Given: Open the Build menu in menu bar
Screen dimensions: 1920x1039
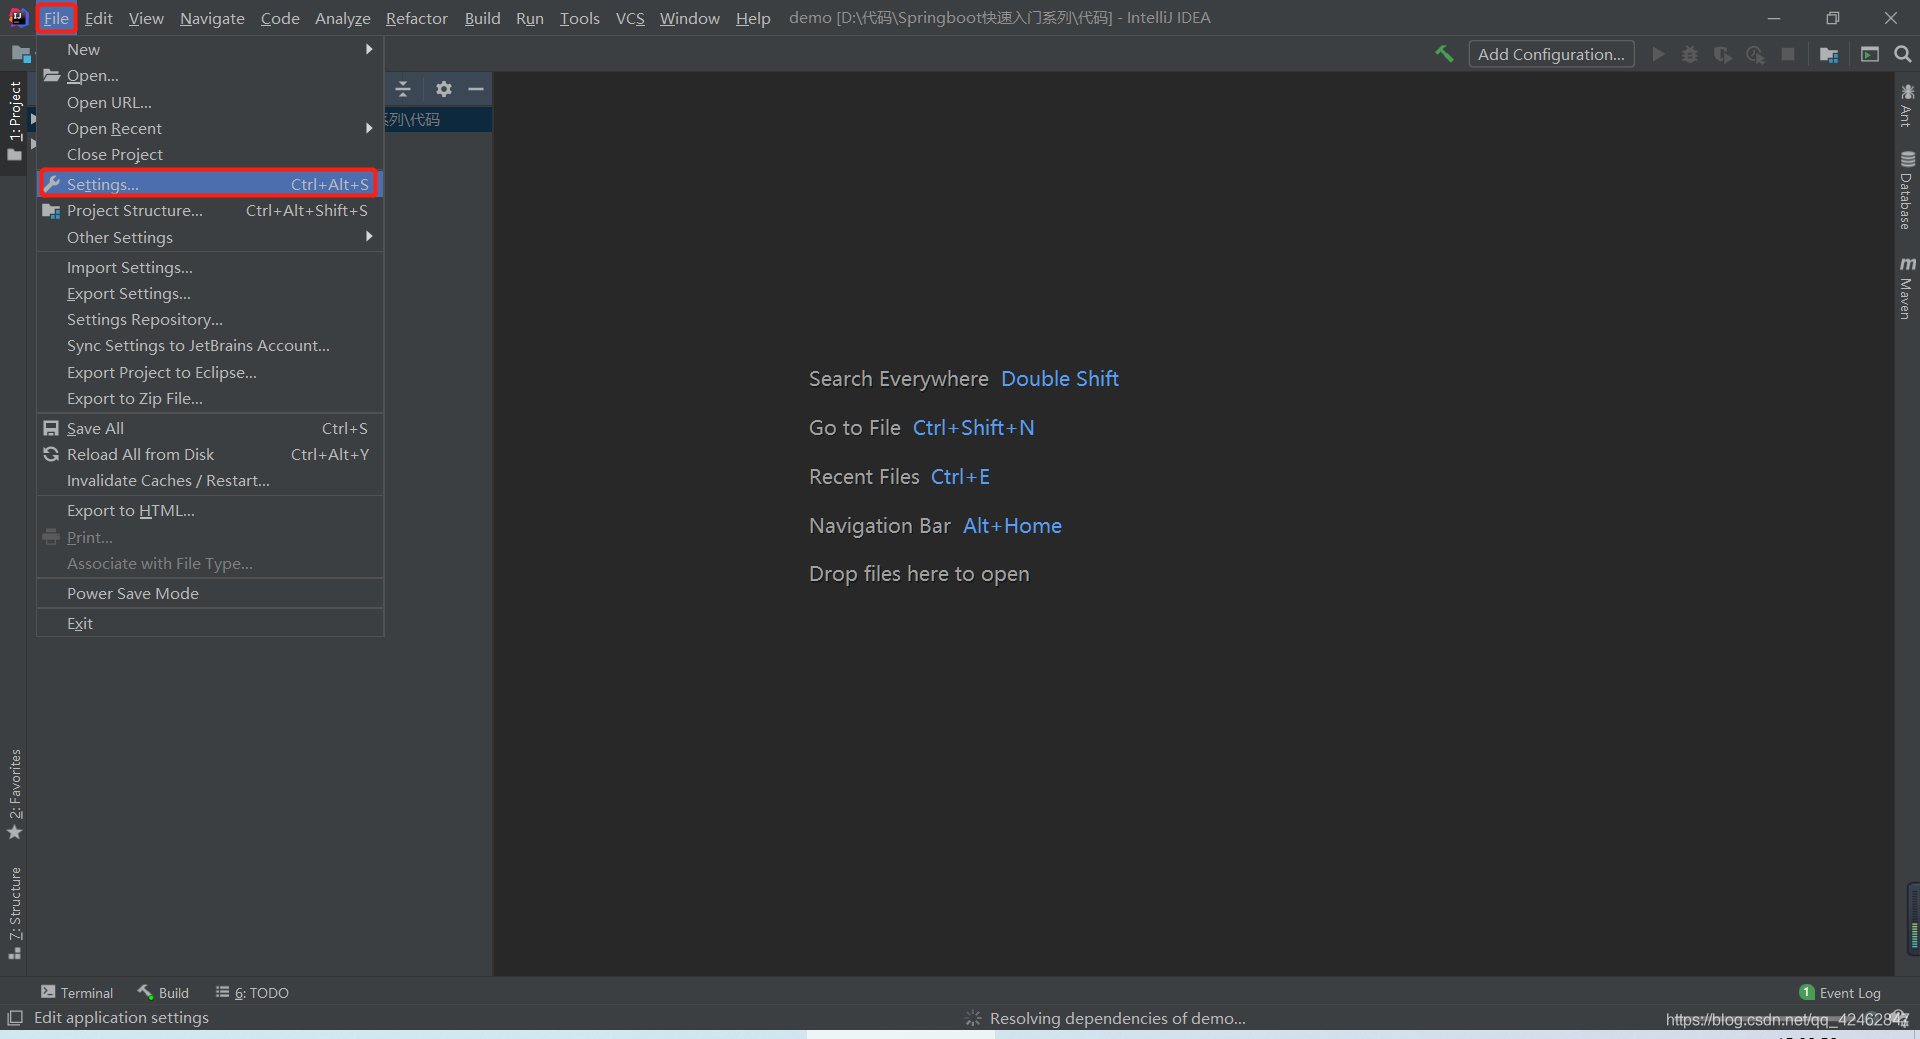Looking at the screenshot, I should (482, 18).
